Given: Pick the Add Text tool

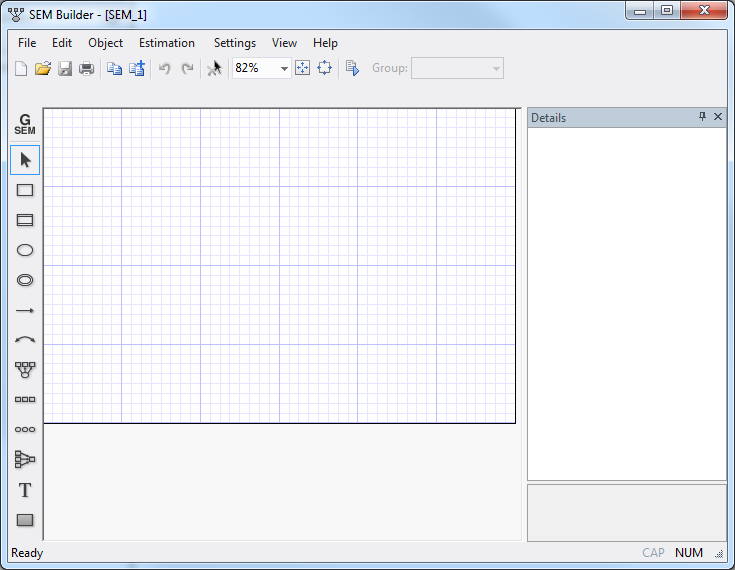Looking at the screenshot, I should (25, 490).
